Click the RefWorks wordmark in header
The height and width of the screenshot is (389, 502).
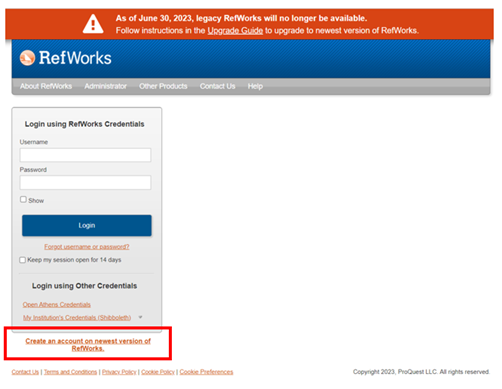point(75,58)
